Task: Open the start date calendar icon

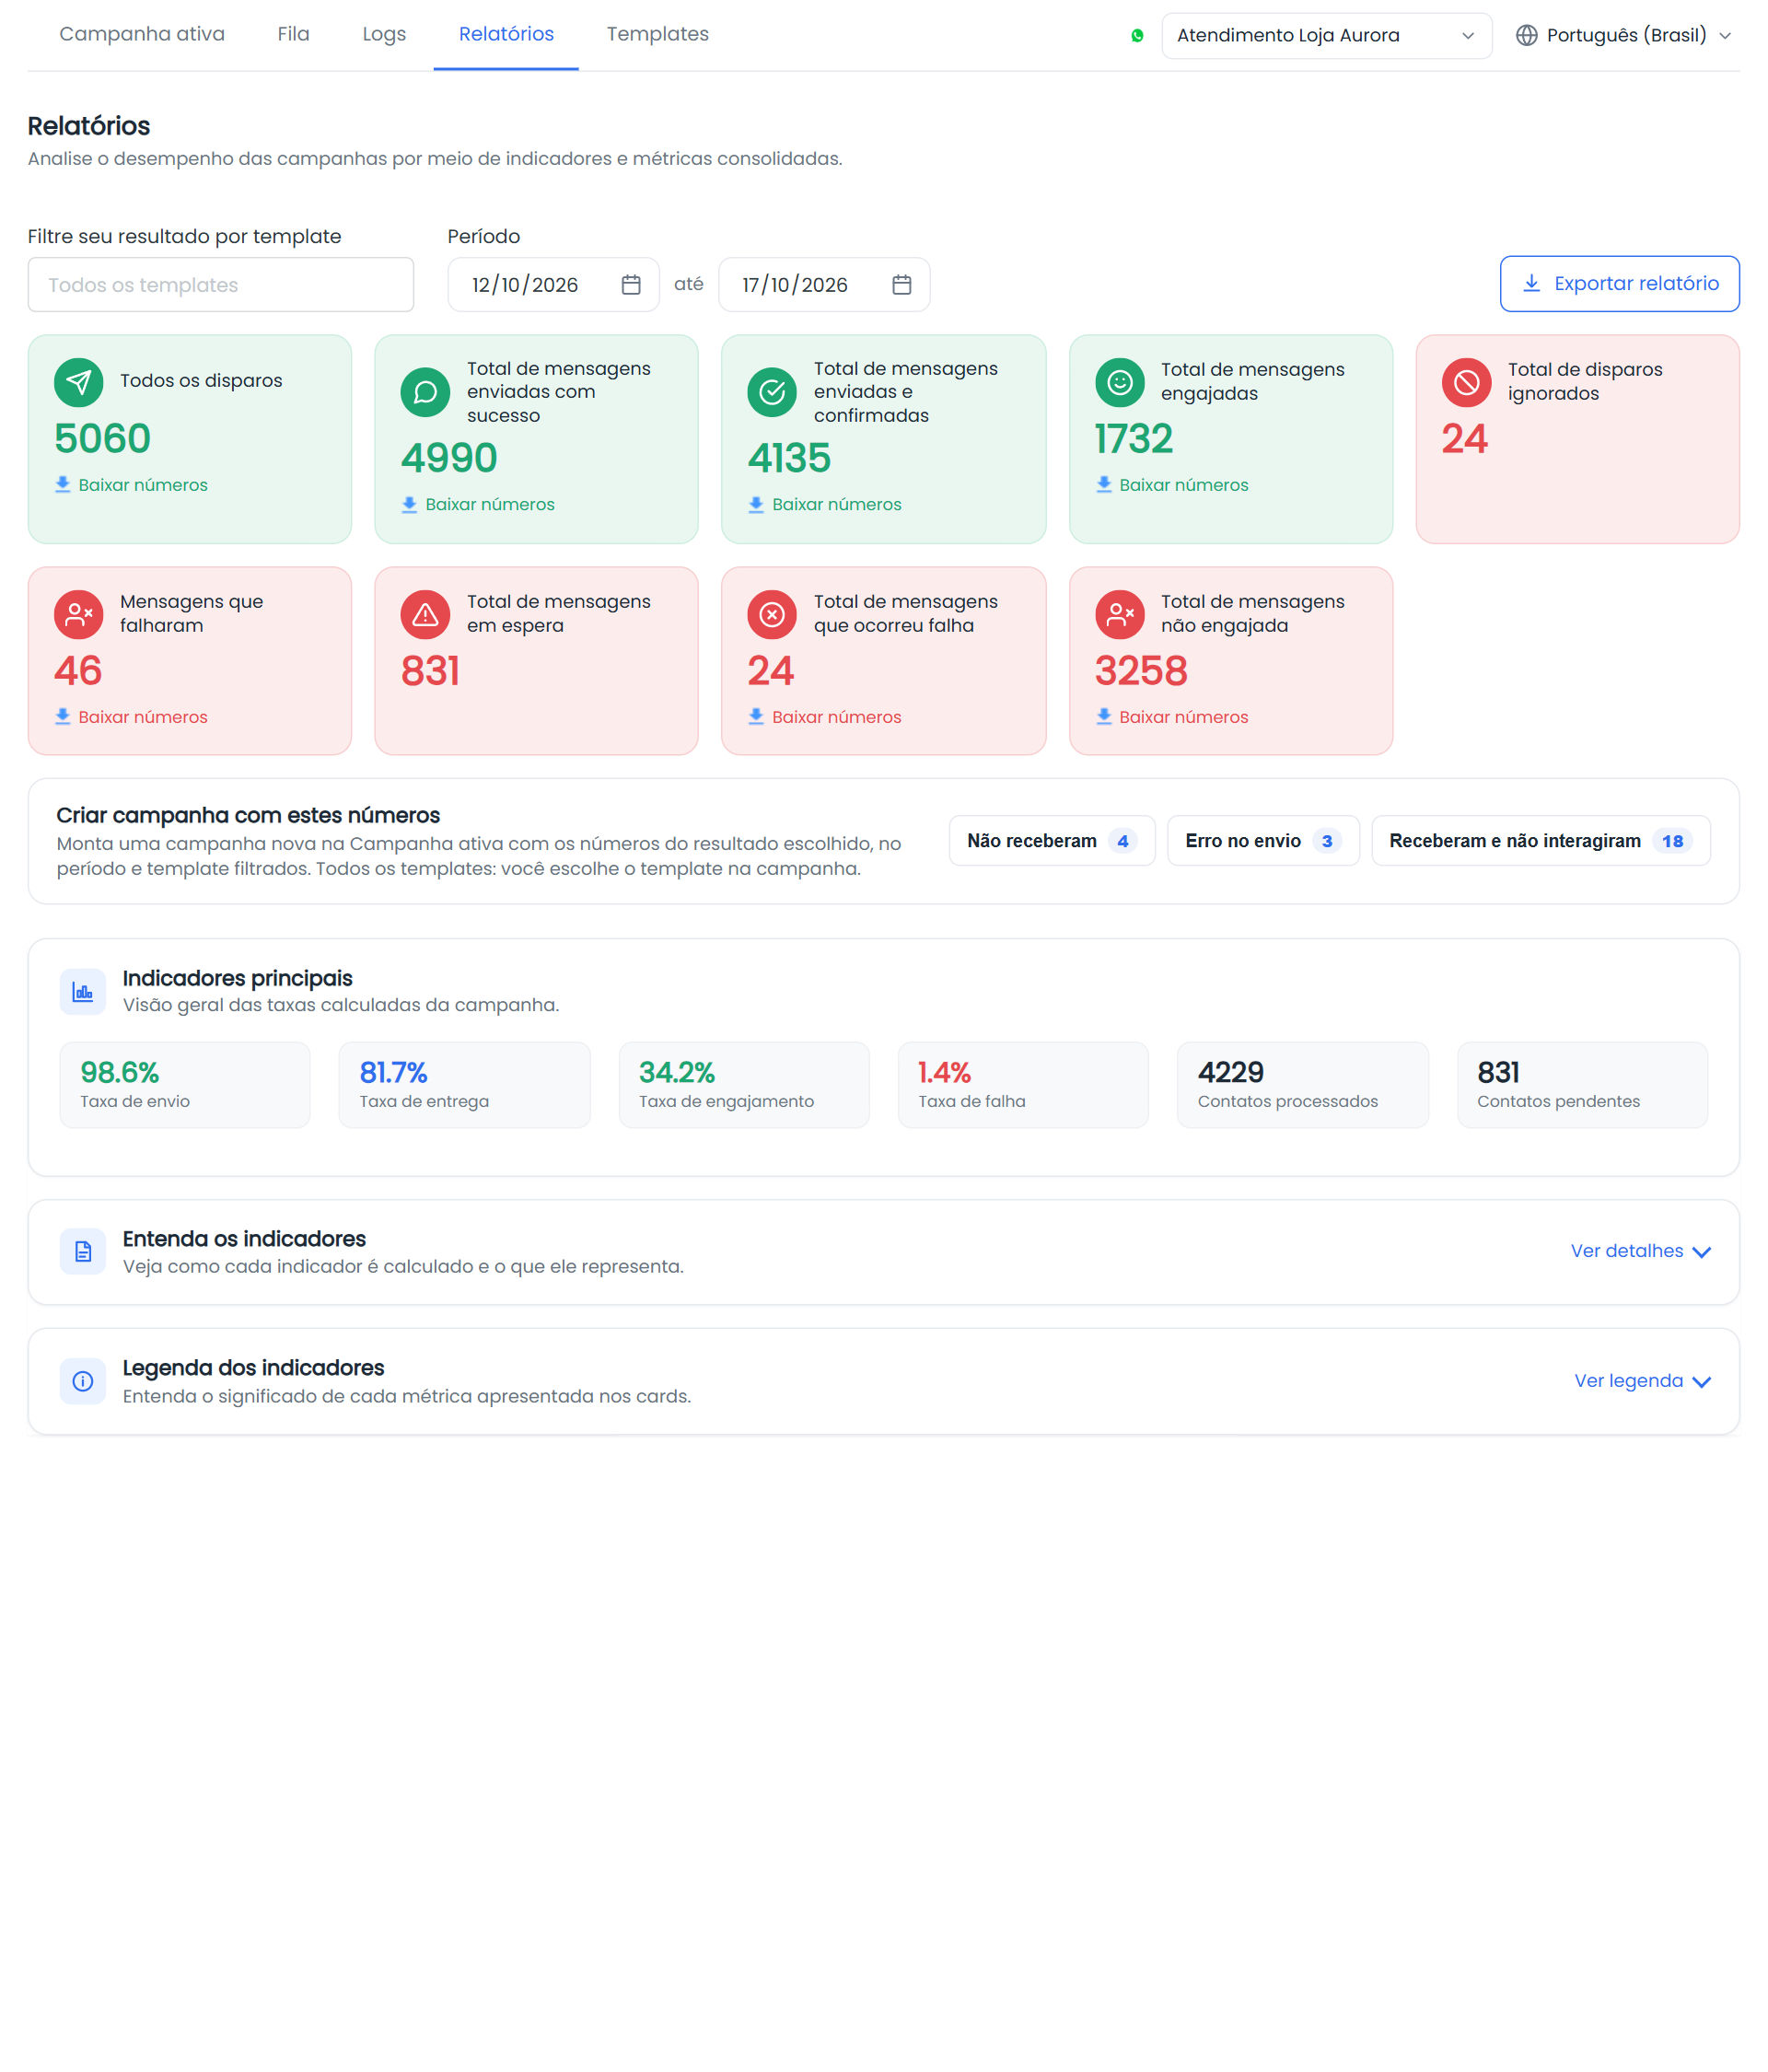Action: (x=631, y=285)
